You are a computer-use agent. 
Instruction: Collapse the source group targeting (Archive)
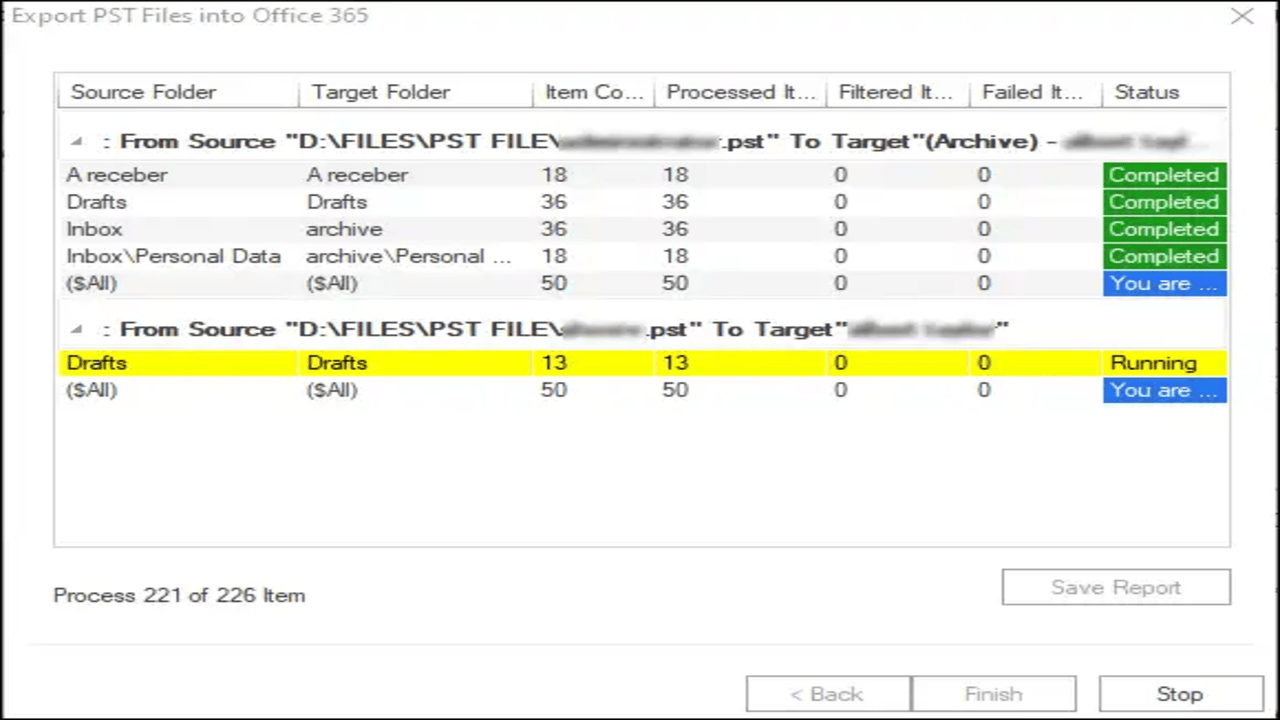coord(77,142)
